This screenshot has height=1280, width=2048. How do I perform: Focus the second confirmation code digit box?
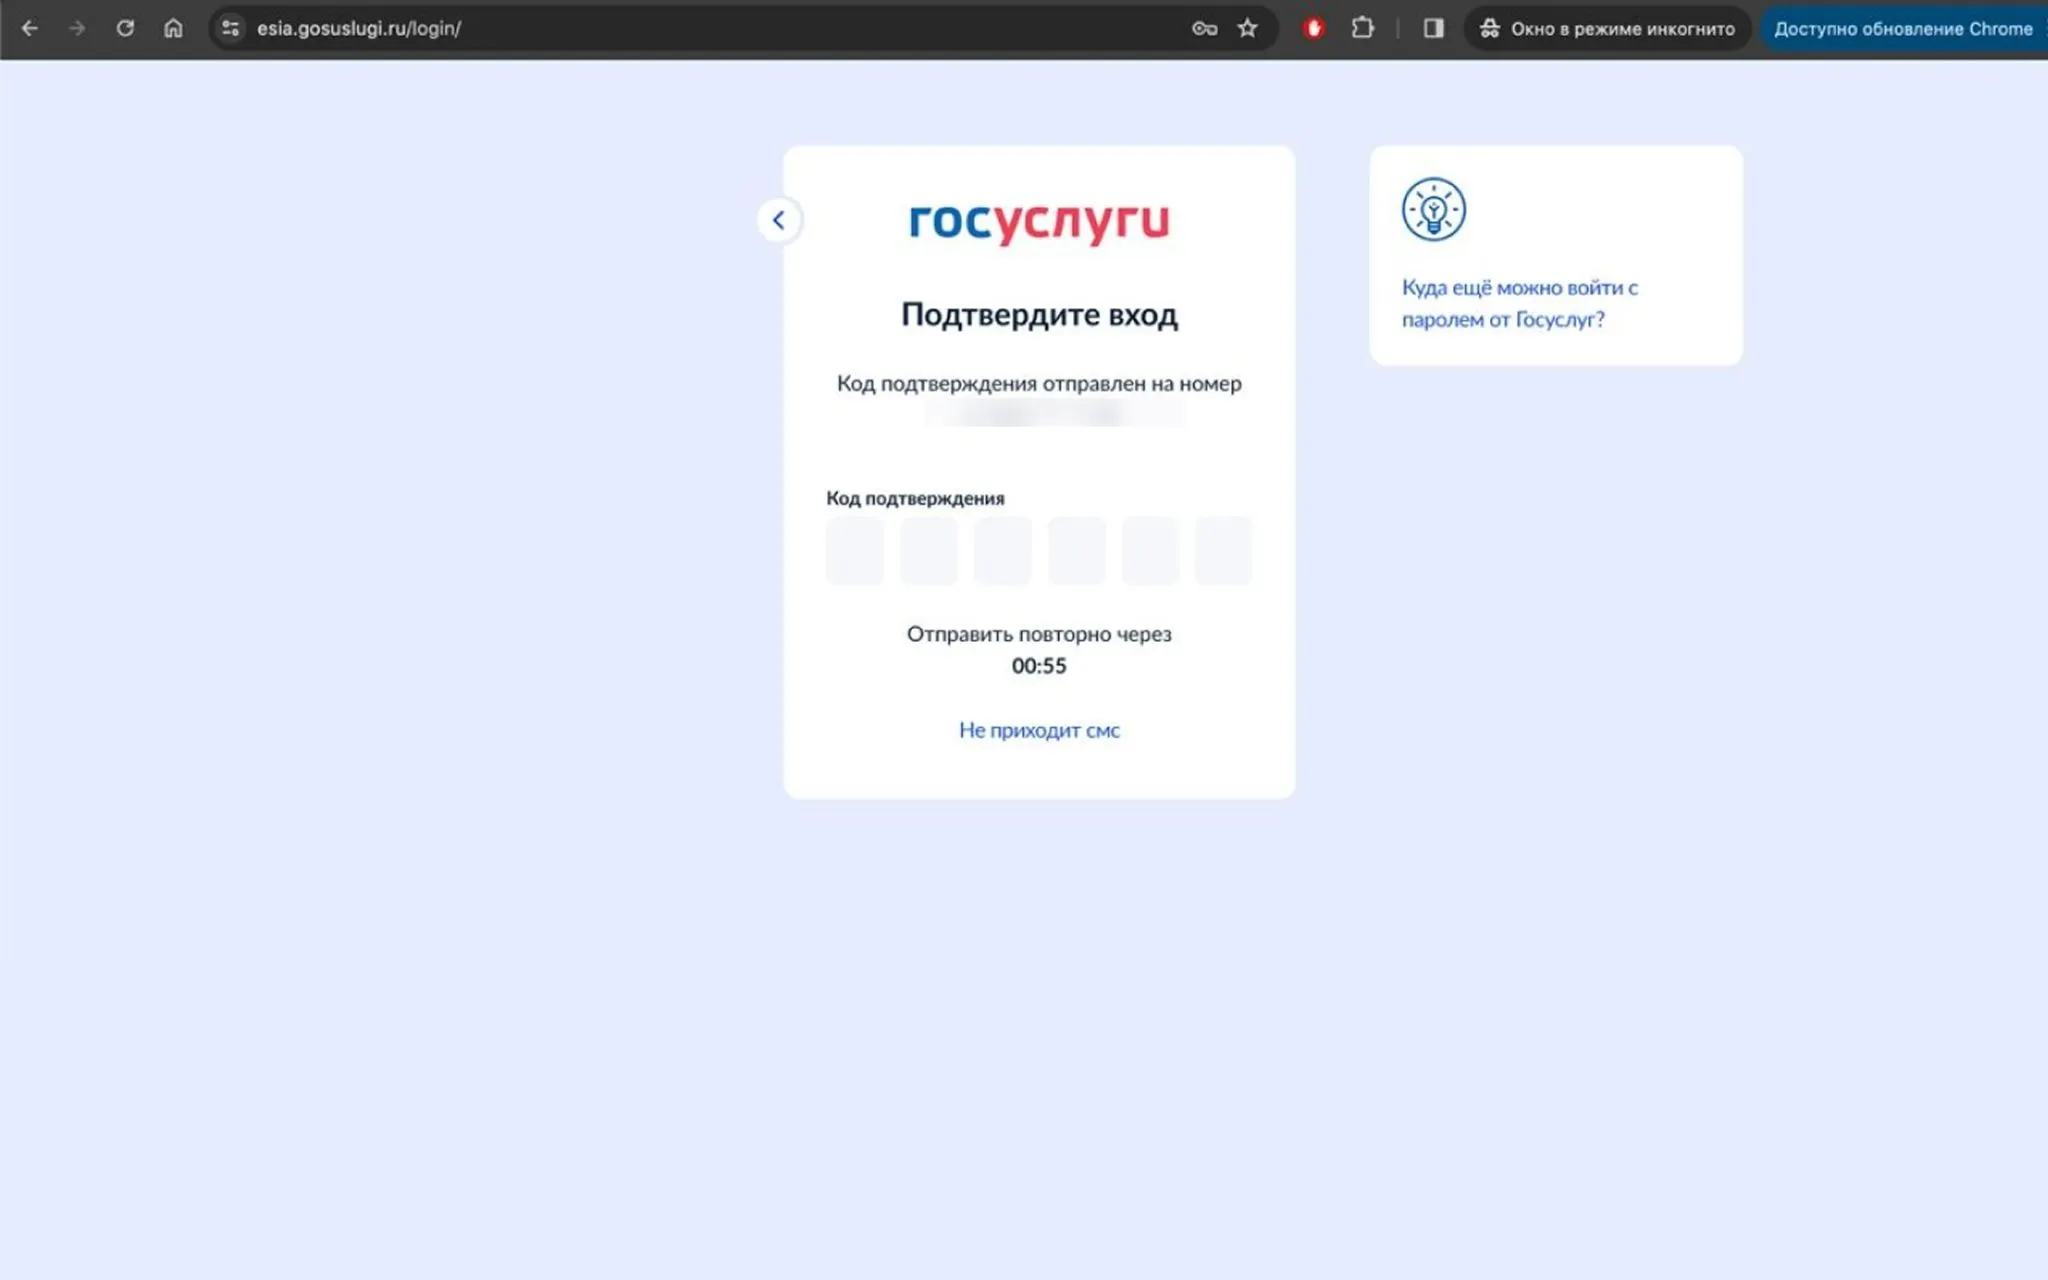pyautogui.click(x=929, y=550)
